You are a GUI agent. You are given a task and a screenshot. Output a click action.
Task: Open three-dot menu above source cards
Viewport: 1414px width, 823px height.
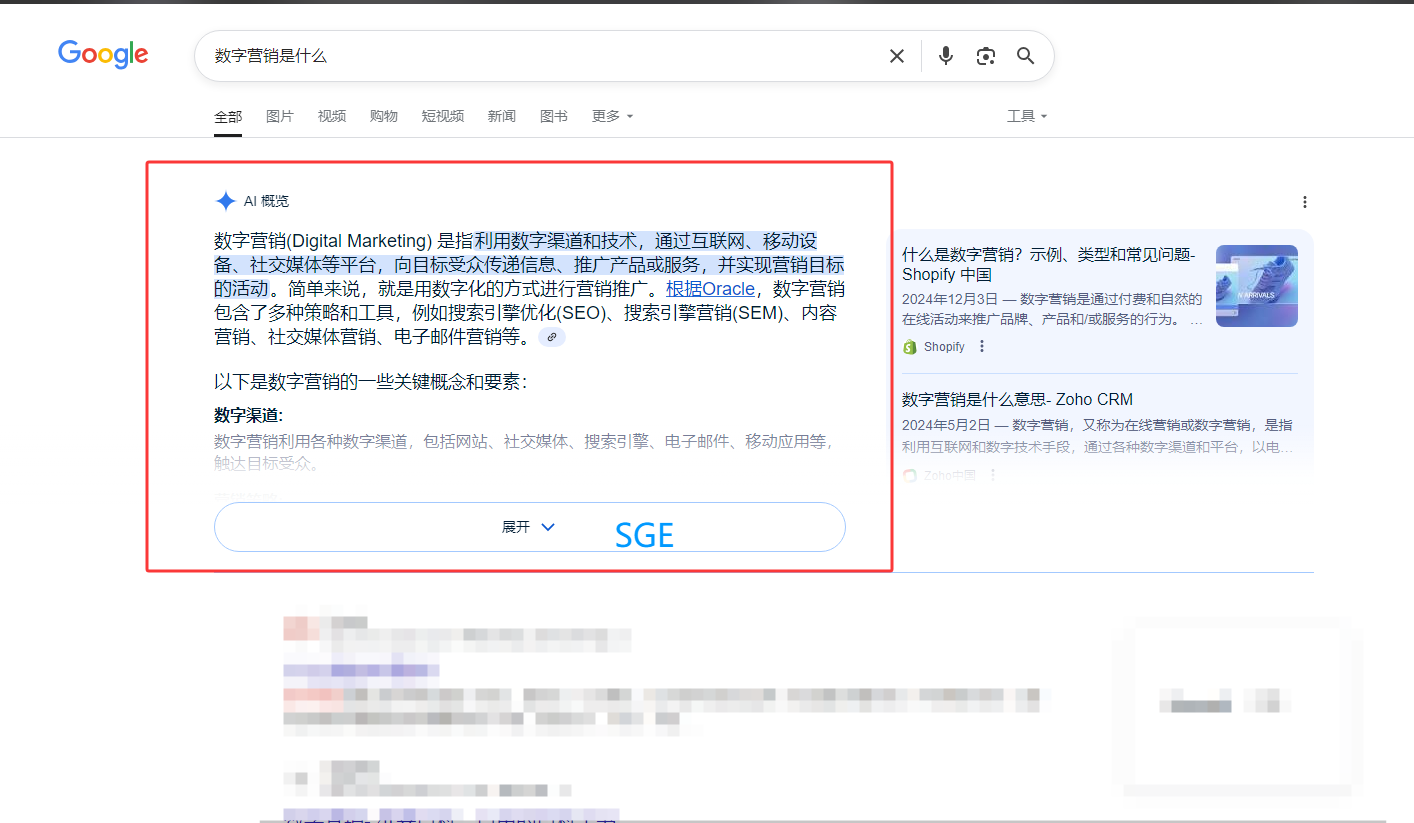[1304, 202]
